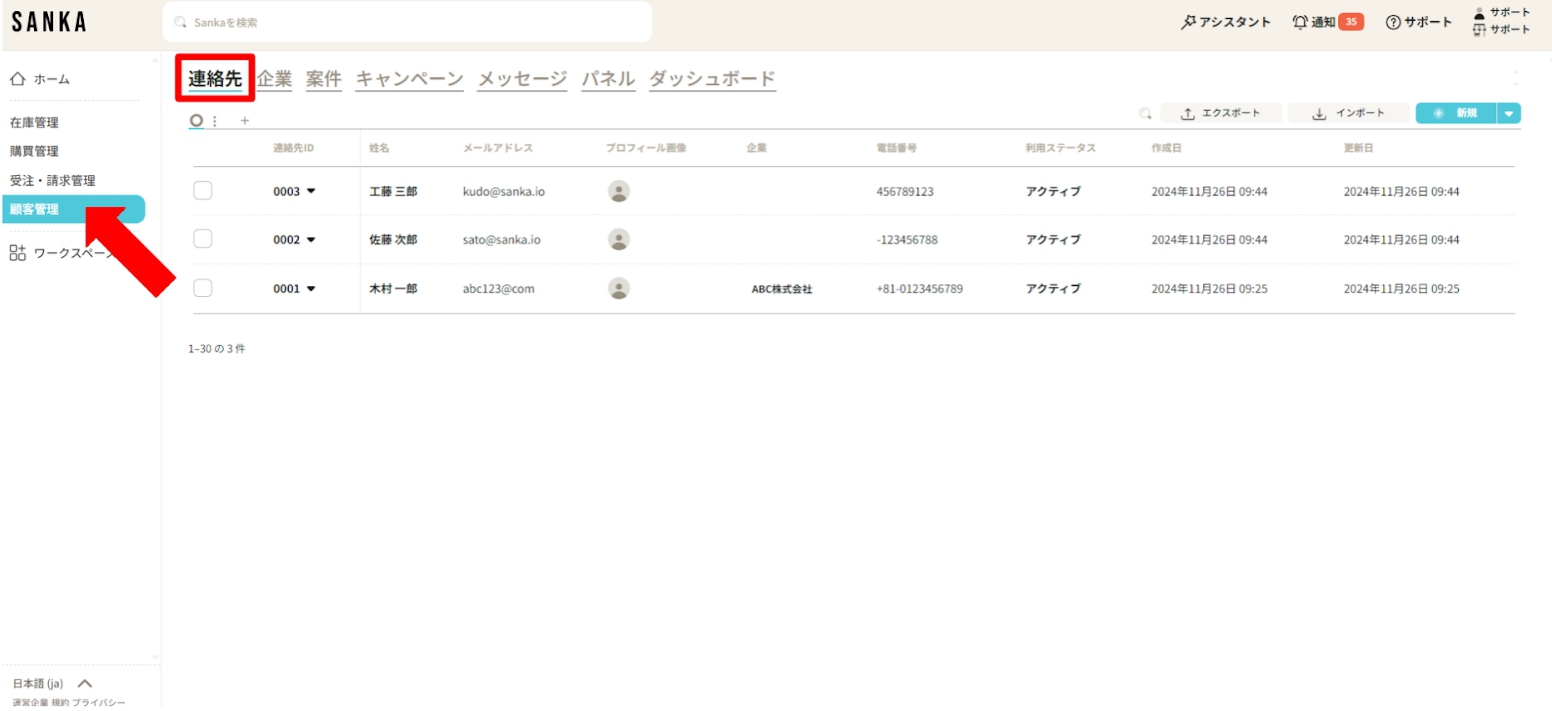The height and width of the screenshot is (711, 1552).
Task: Open dropdown arrow beside ID 0003
Action: point(311,191)
